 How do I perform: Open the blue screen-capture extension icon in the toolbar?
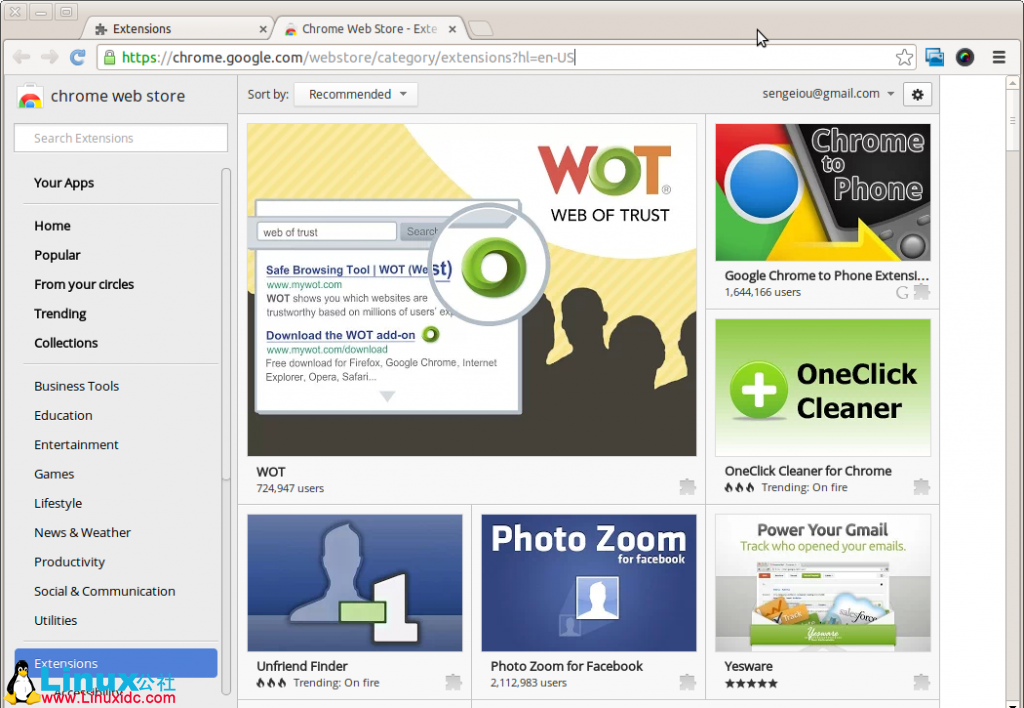[x=935, y=57]
